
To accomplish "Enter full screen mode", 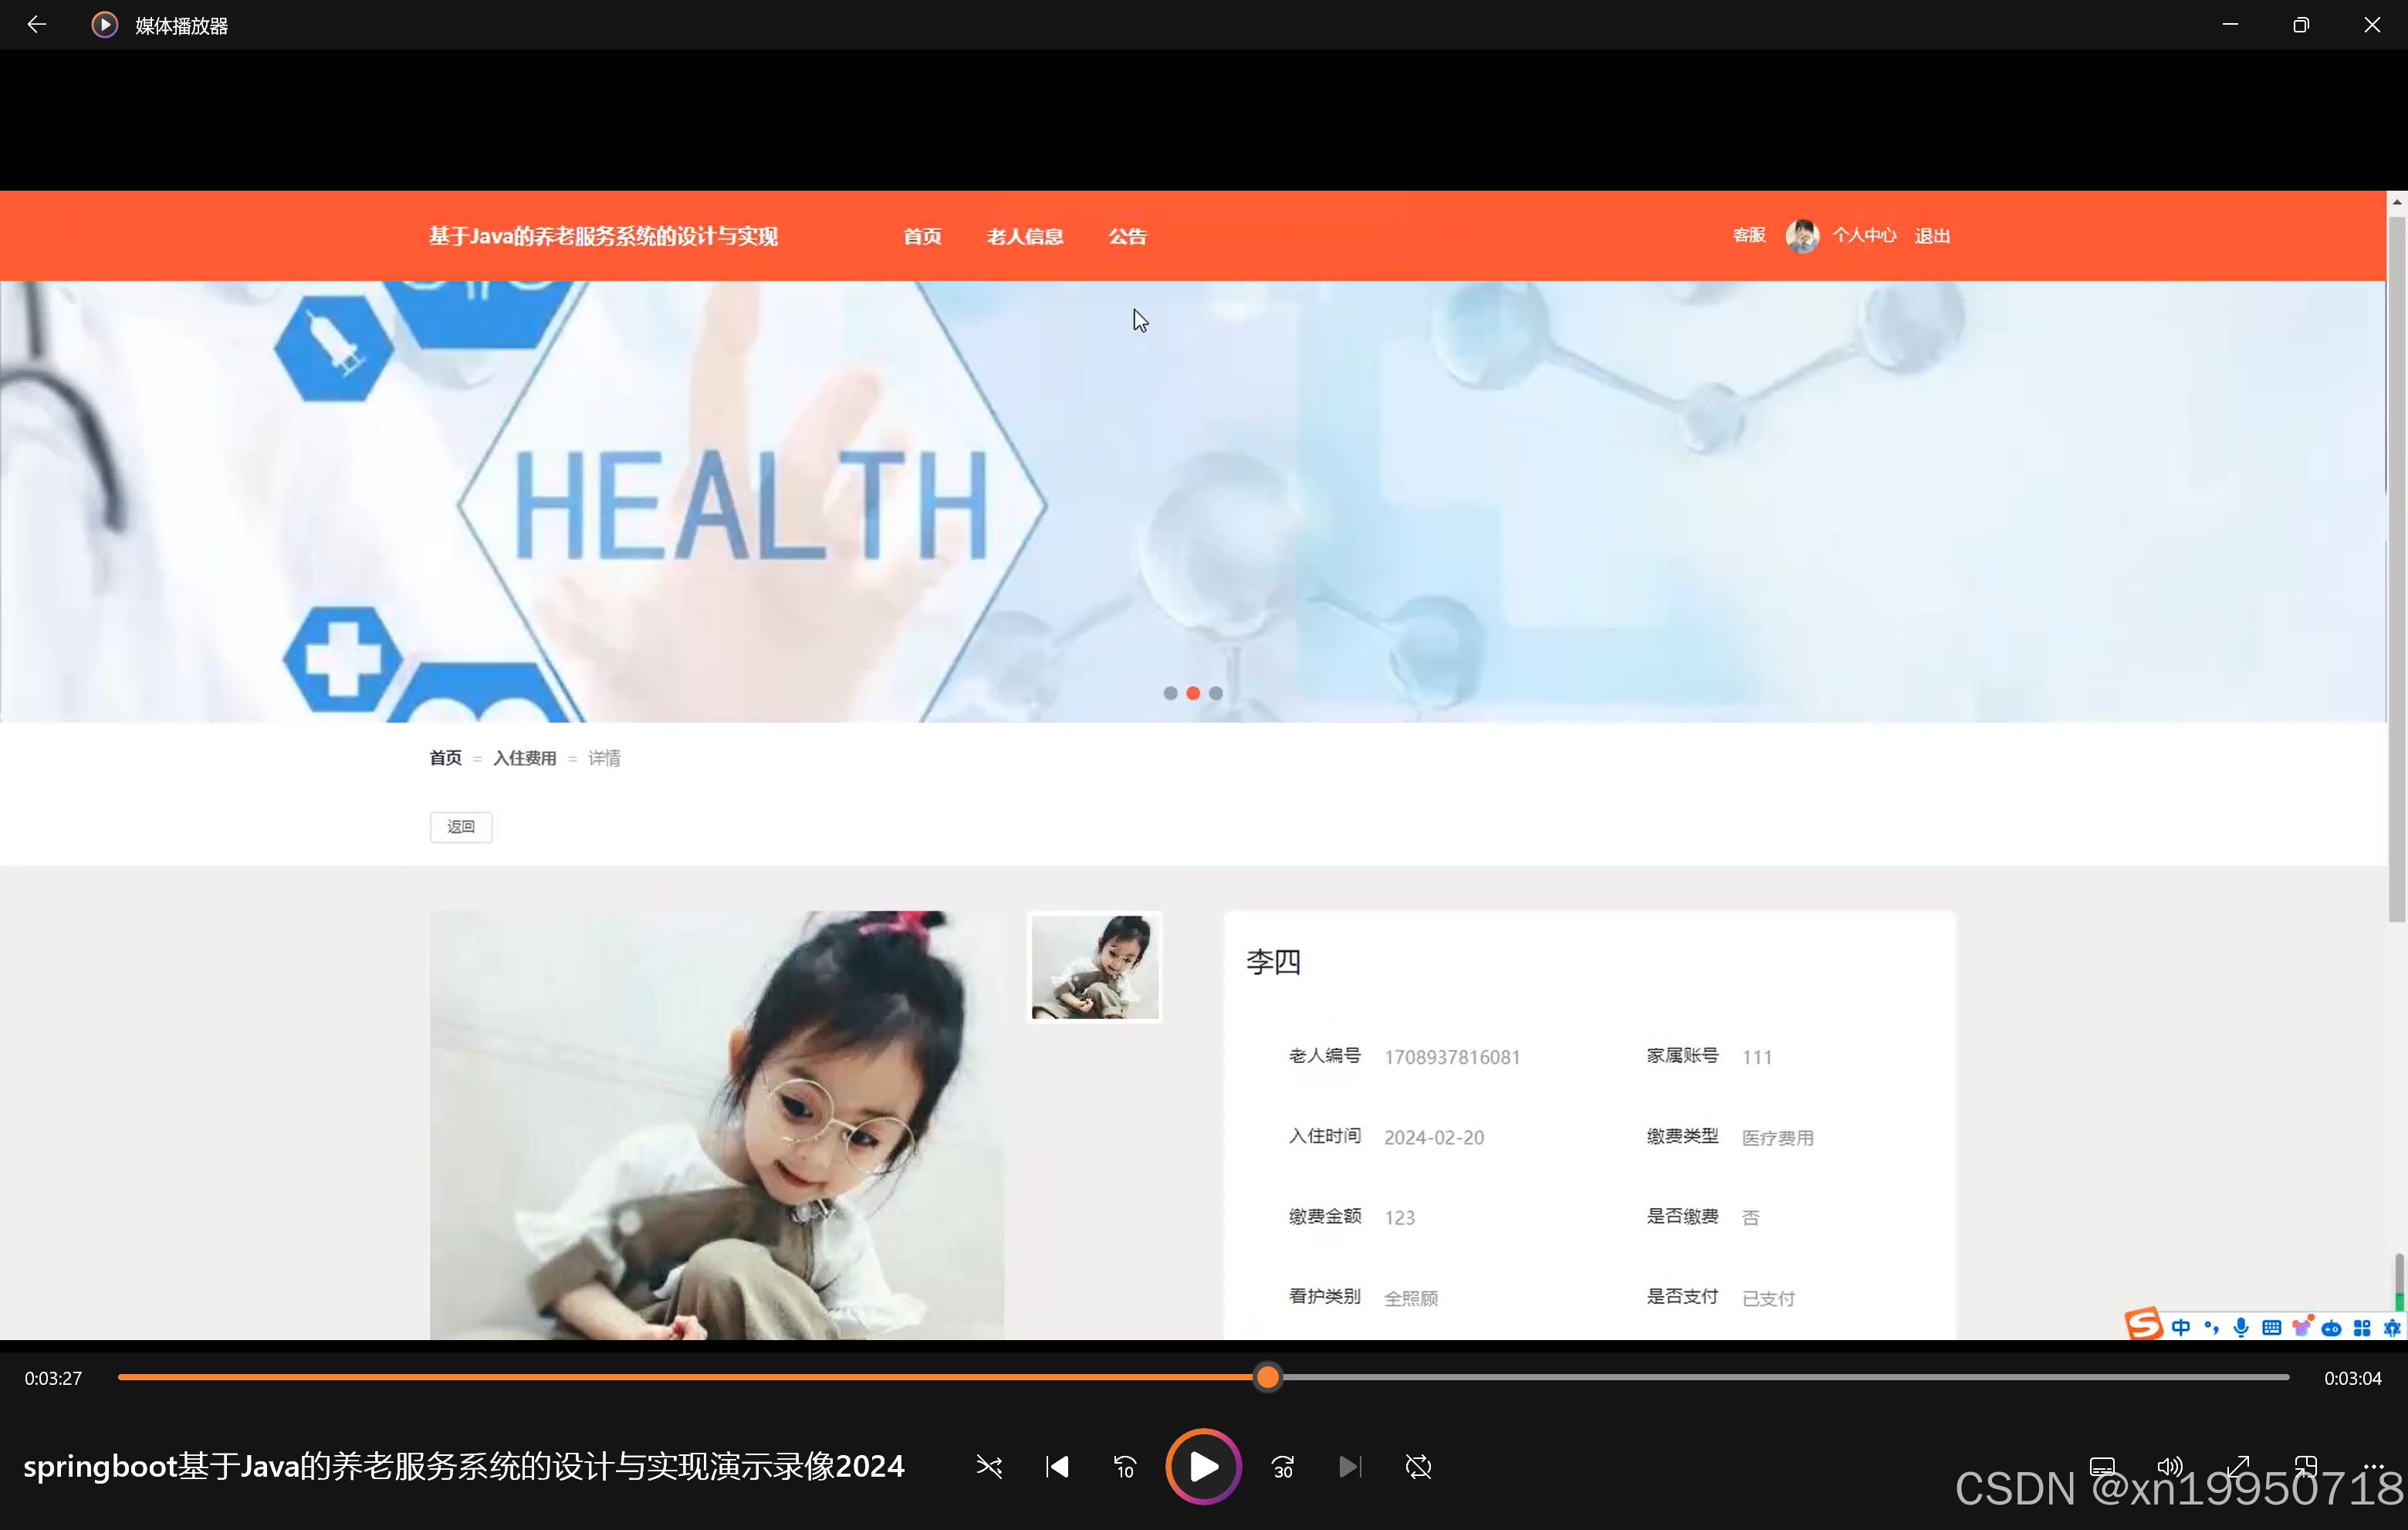I will tap(2238, 1467).
